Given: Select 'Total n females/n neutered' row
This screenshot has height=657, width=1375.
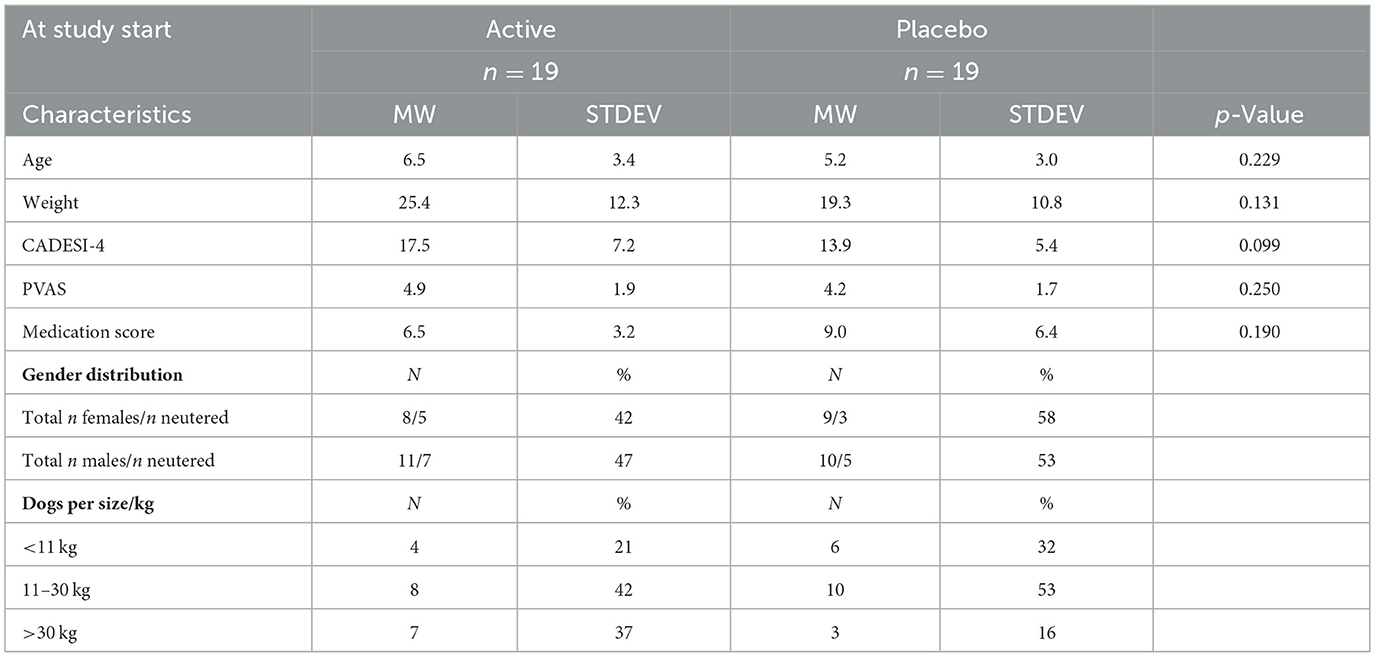Looking at the screenshot, I should [125, 417].
